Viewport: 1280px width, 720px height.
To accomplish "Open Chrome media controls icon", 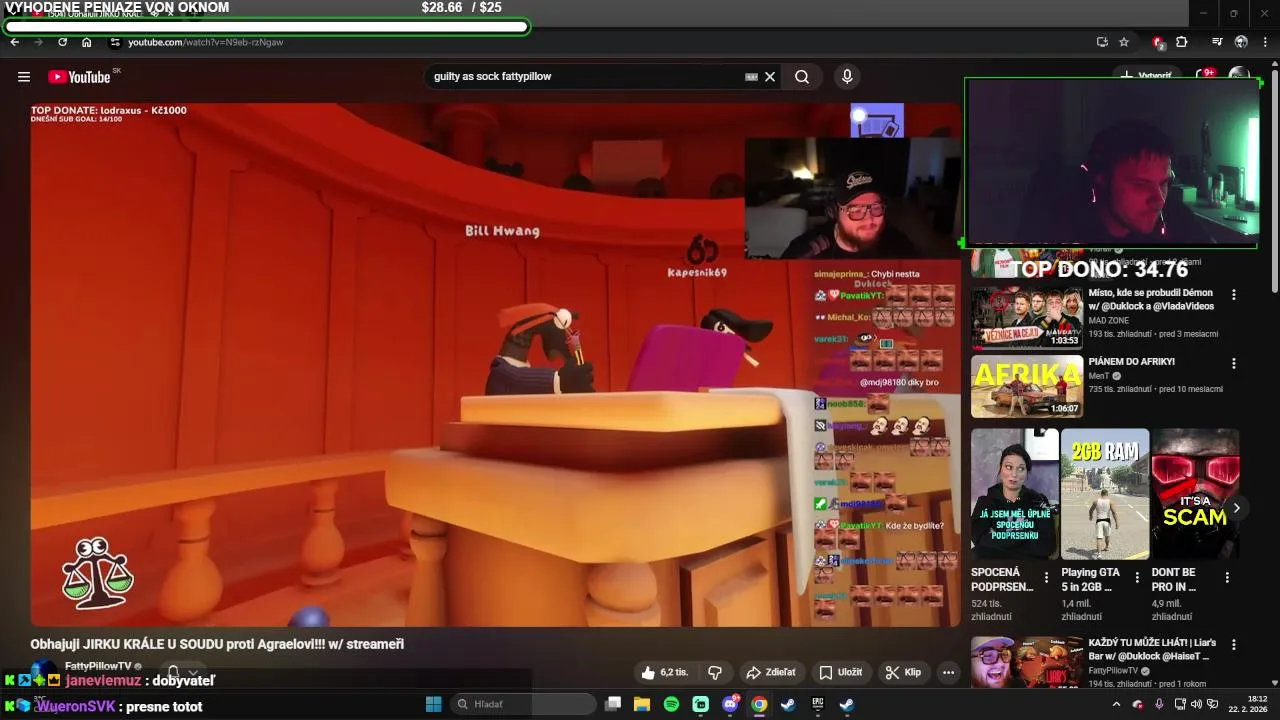I will pyautogui.click(x=1217, y=42).
